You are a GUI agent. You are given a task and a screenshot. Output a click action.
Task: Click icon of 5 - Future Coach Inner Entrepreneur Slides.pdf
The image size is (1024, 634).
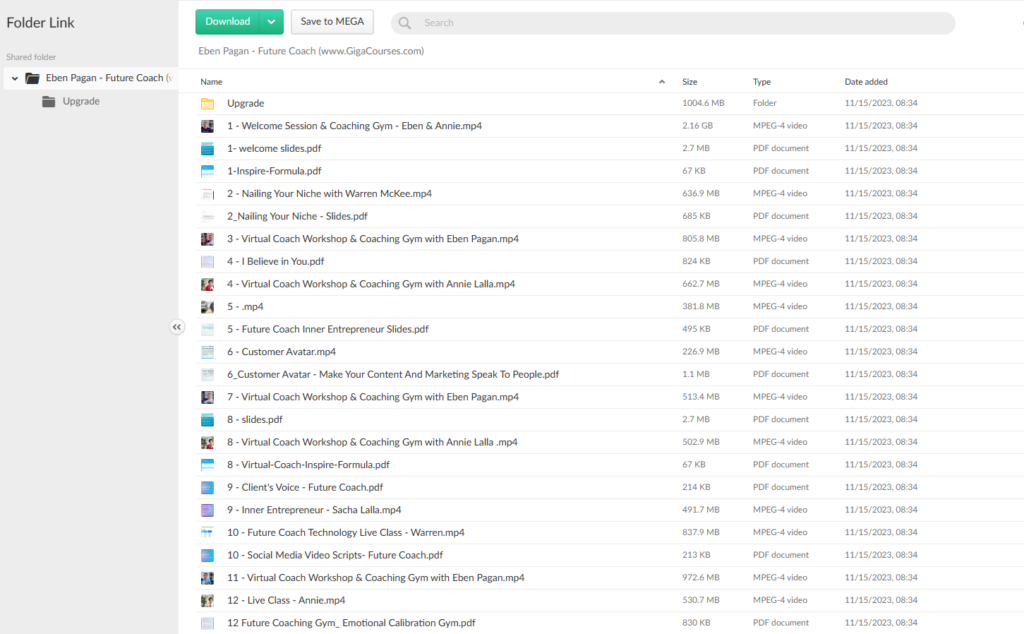pyautogui.click(x=207, y=329)
